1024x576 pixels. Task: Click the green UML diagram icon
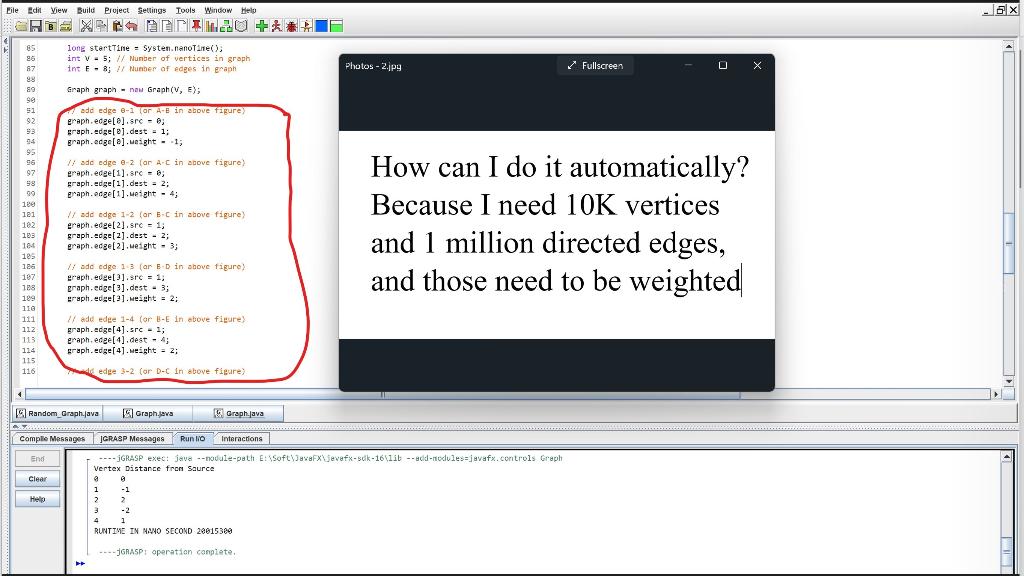[226, 26]
